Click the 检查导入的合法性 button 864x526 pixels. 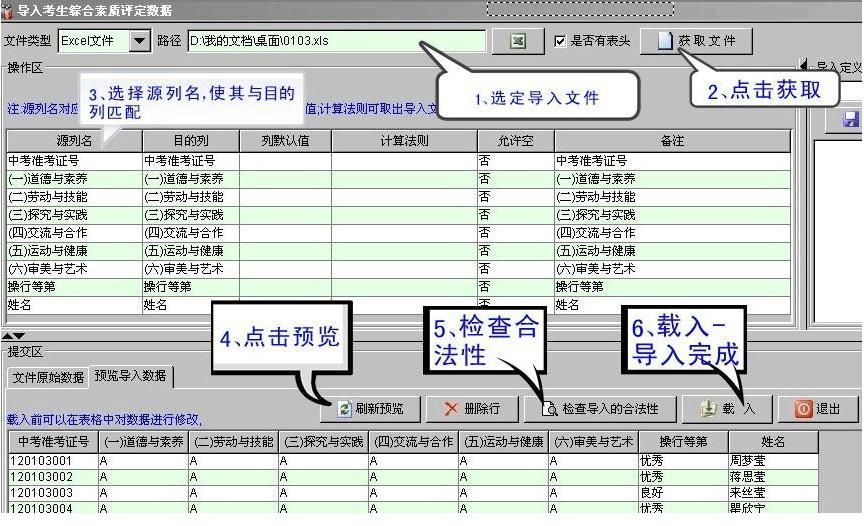pos(600,409)
